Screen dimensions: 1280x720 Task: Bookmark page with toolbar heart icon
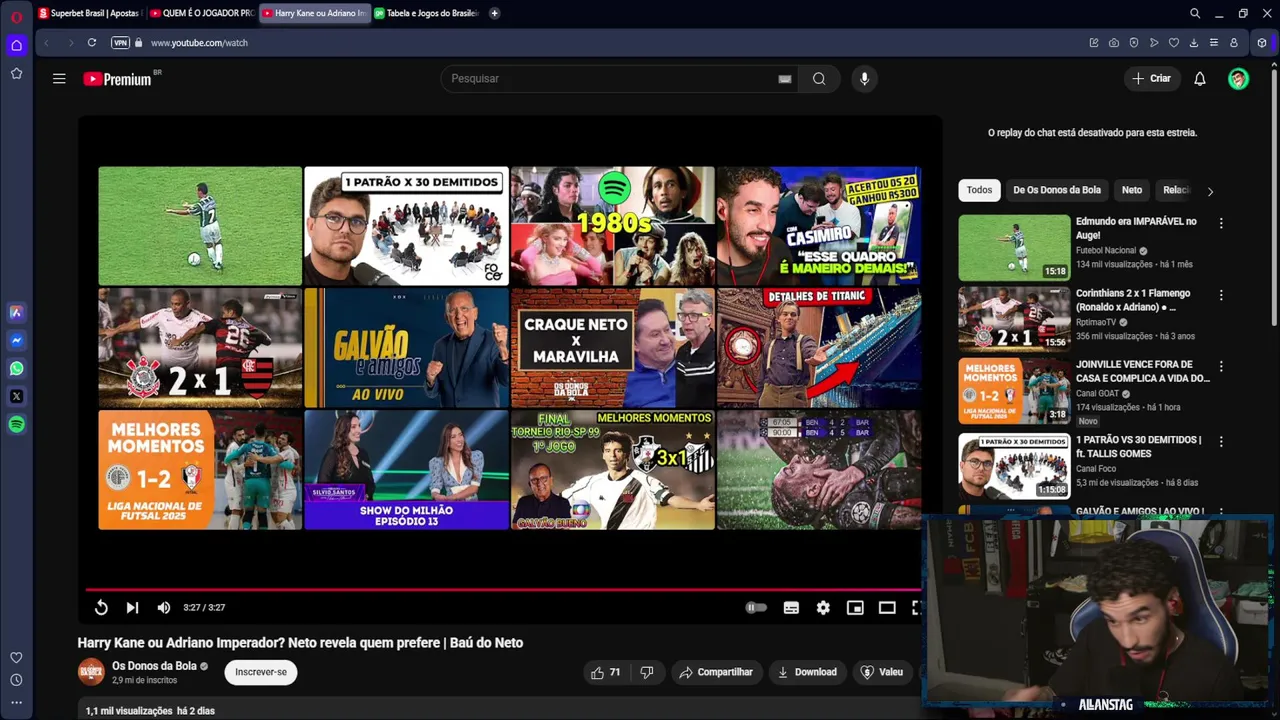coord(1174,43)
